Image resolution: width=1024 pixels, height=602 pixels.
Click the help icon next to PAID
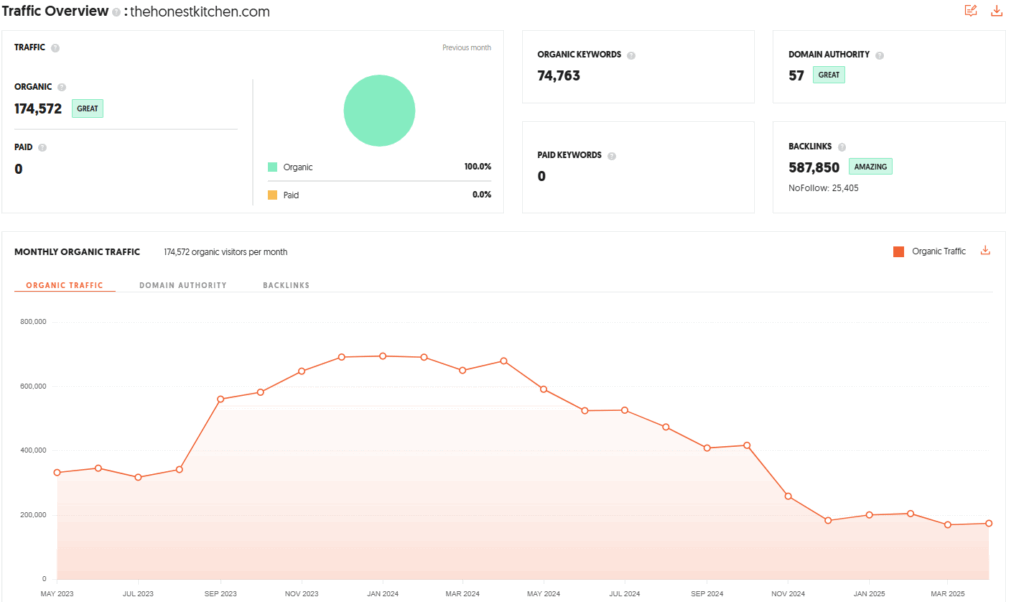(42, 148)
